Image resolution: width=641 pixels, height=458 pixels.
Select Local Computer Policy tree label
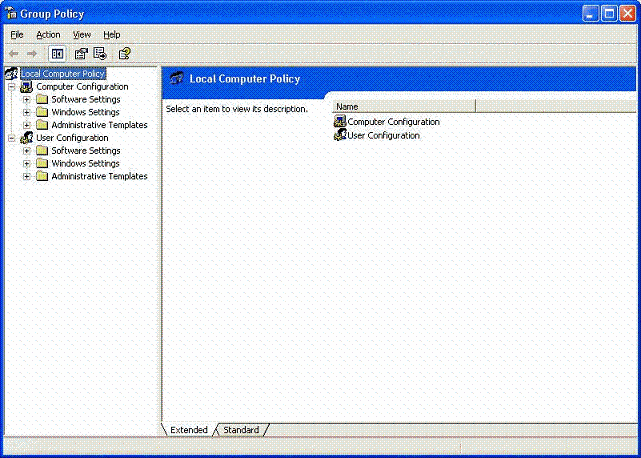pyautogui.click(x=63, y=74)
